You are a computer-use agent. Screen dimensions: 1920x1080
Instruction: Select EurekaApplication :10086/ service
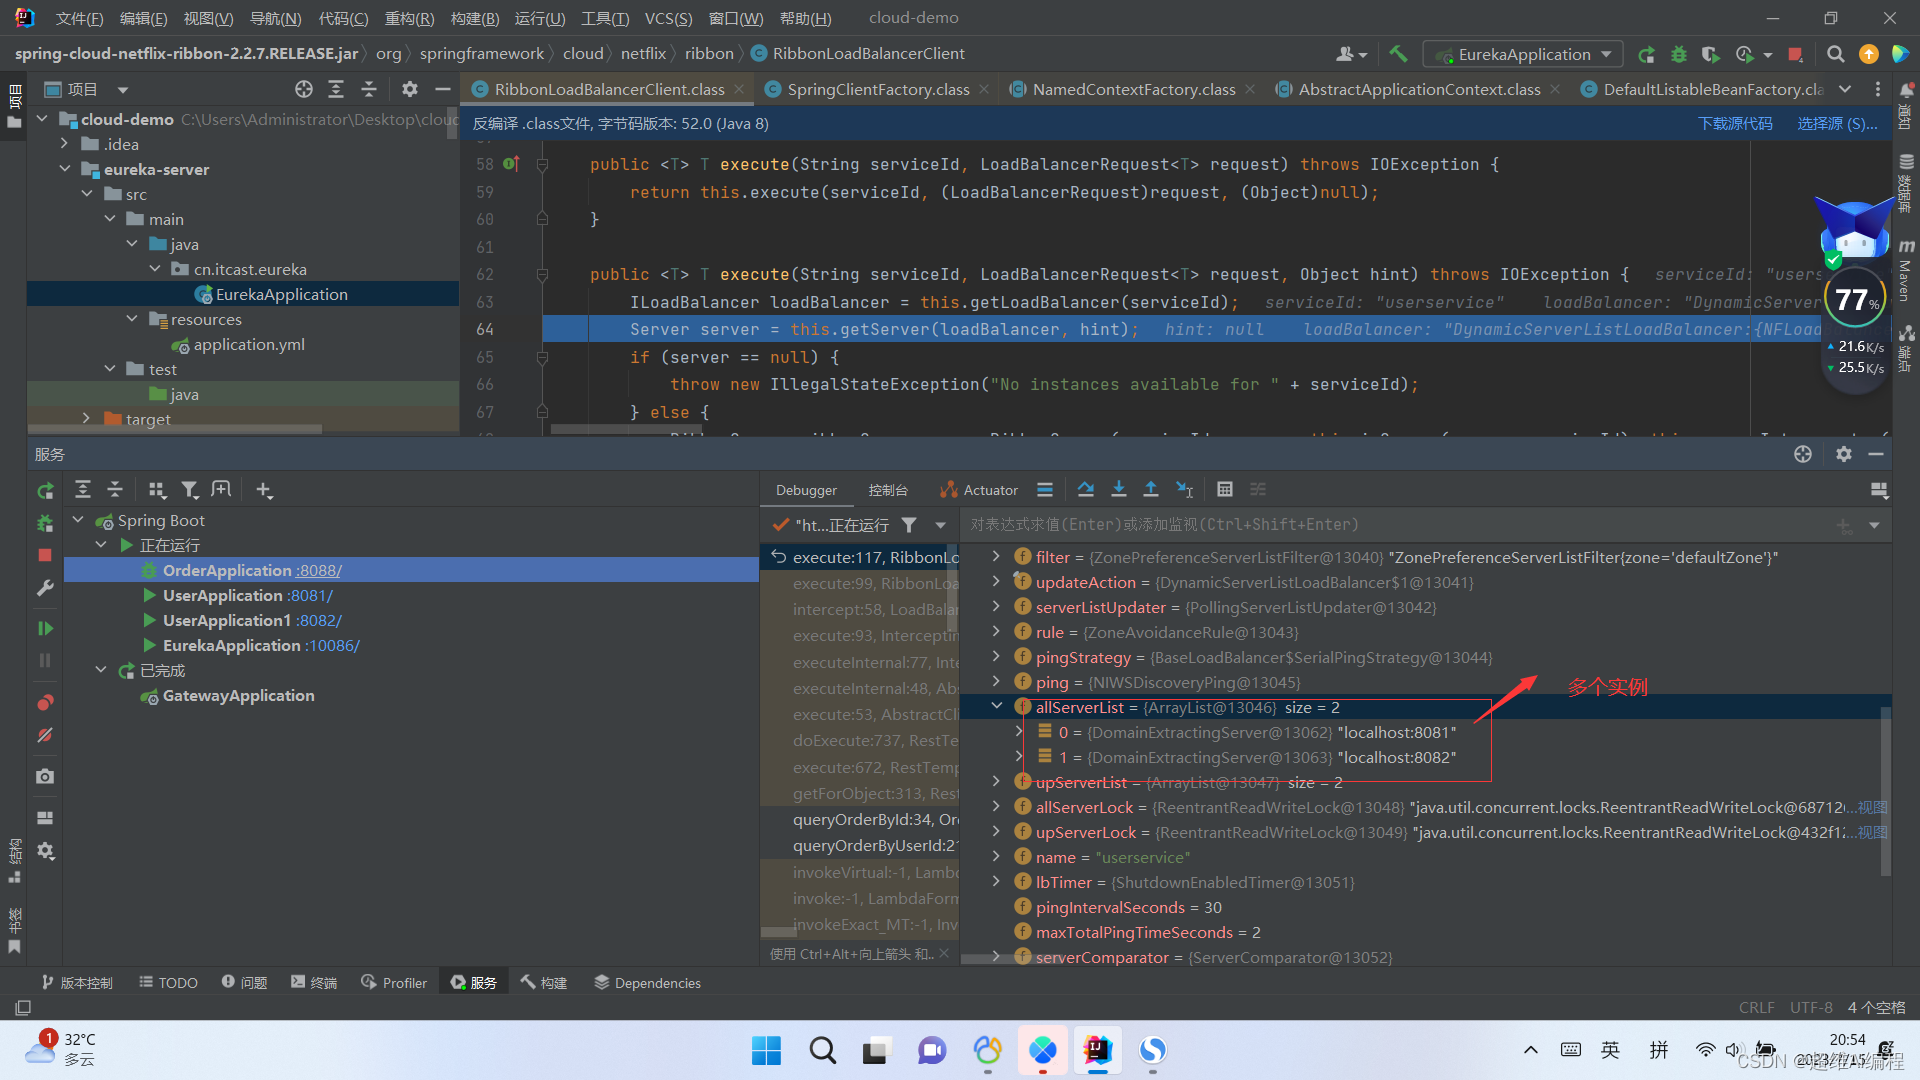click(261, 645)
